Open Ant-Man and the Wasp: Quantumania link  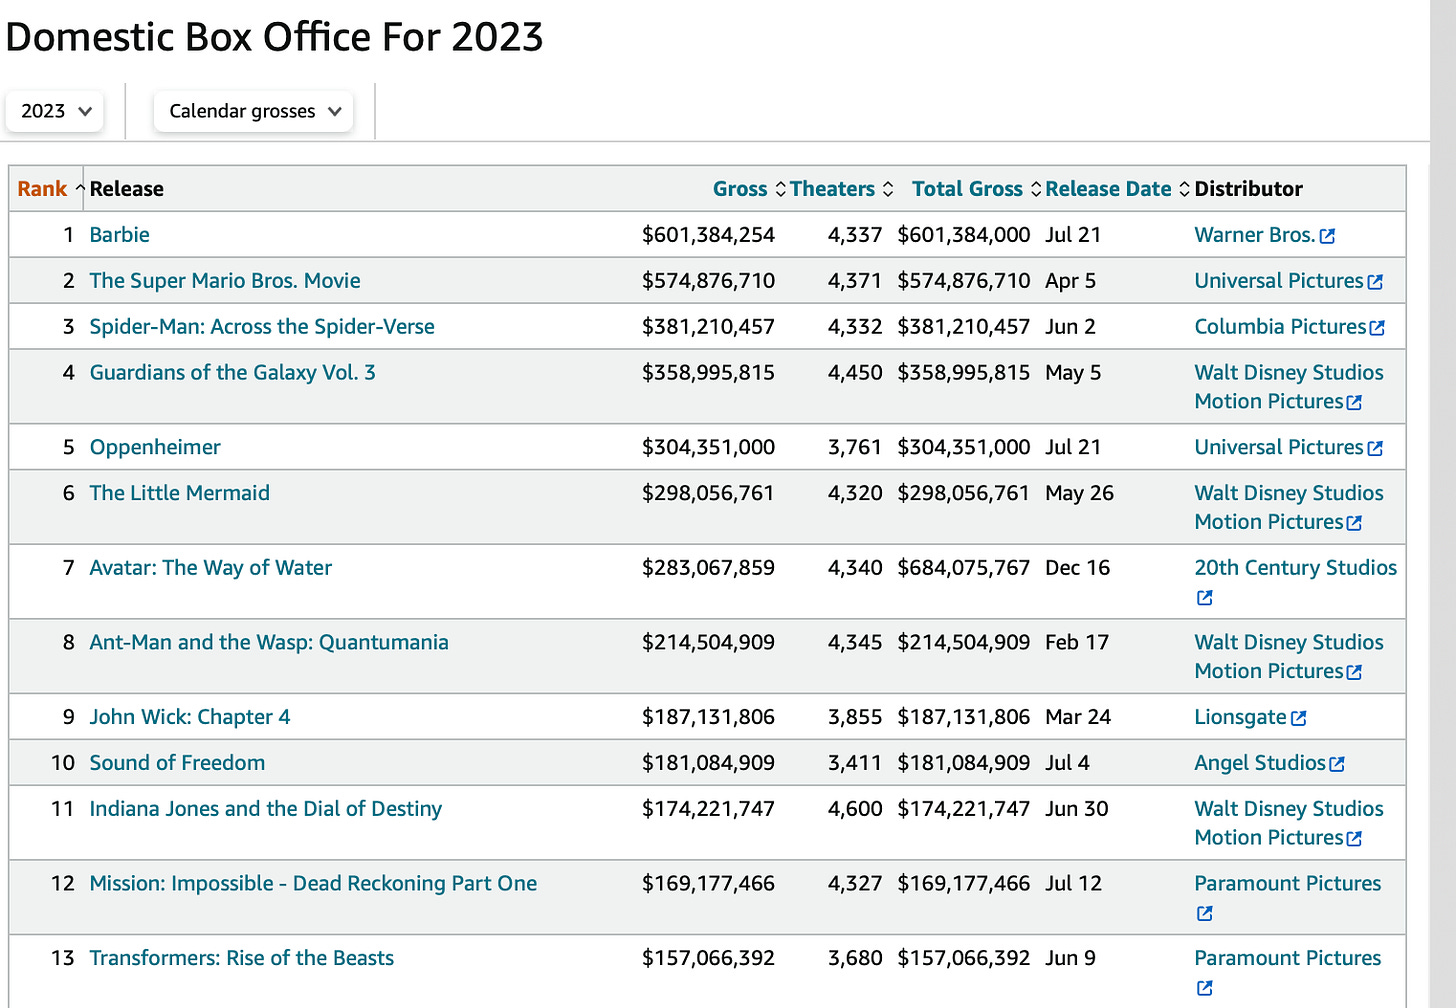[269, 643]
